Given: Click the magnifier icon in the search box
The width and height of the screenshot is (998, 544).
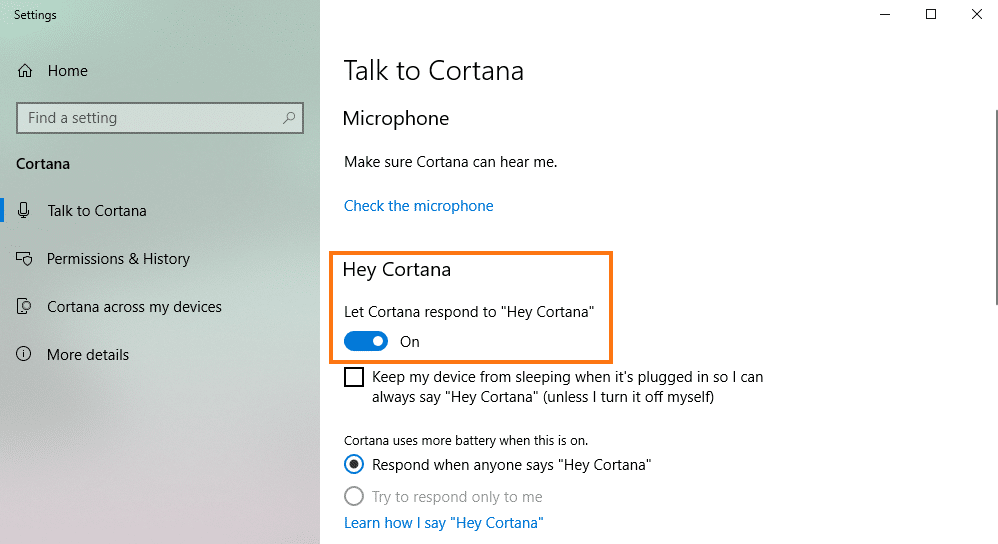Looking at the screenshot, I should coord(289,118).
